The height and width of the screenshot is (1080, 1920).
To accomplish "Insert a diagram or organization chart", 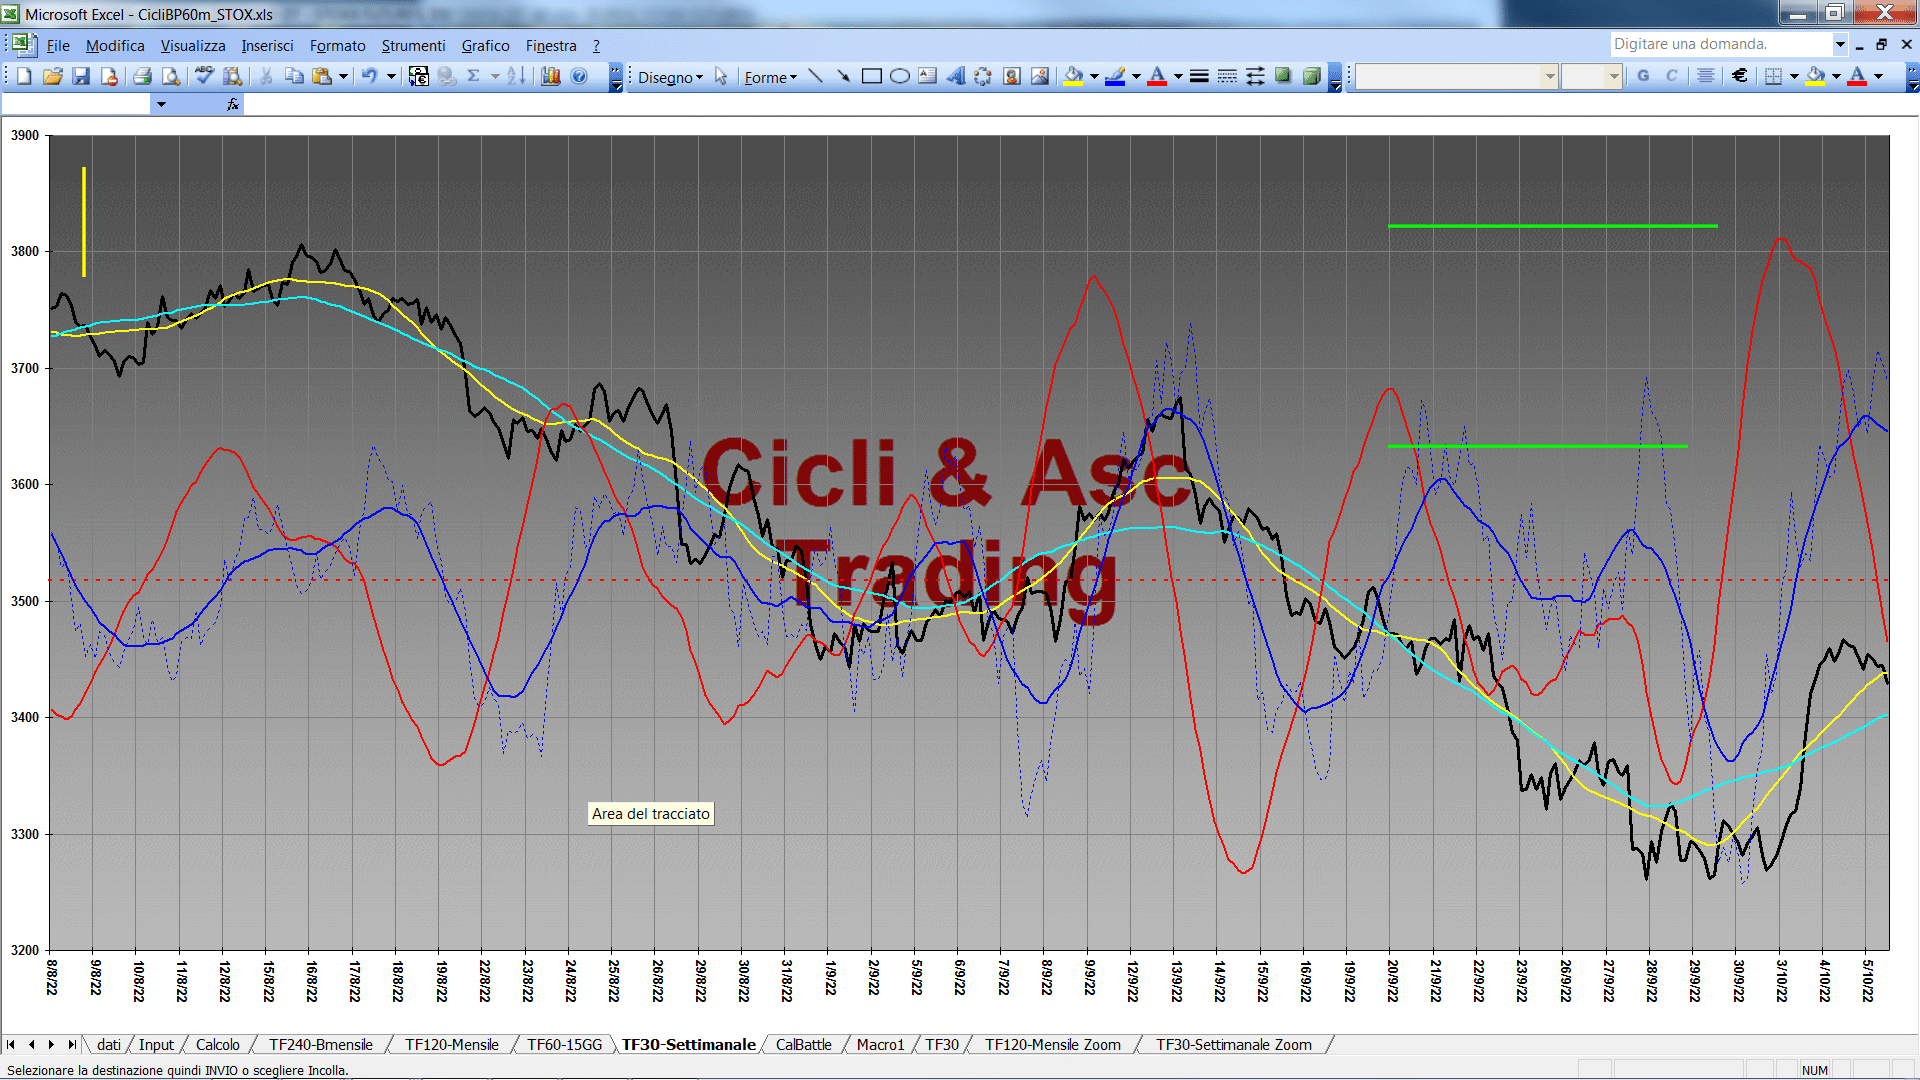I will pyautogui.click(x=983, y=76).
